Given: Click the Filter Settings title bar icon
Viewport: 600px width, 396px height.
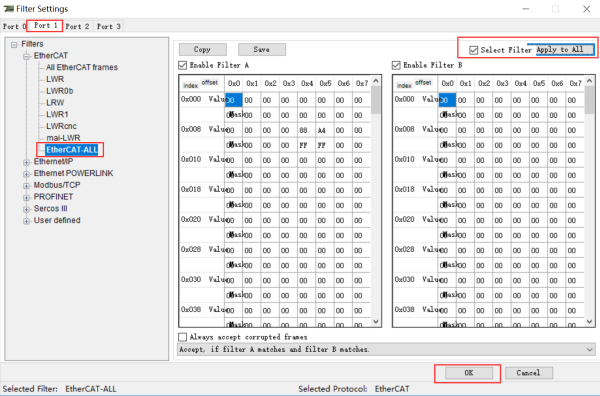Looking at the screenshot, I should pos(8,8).
